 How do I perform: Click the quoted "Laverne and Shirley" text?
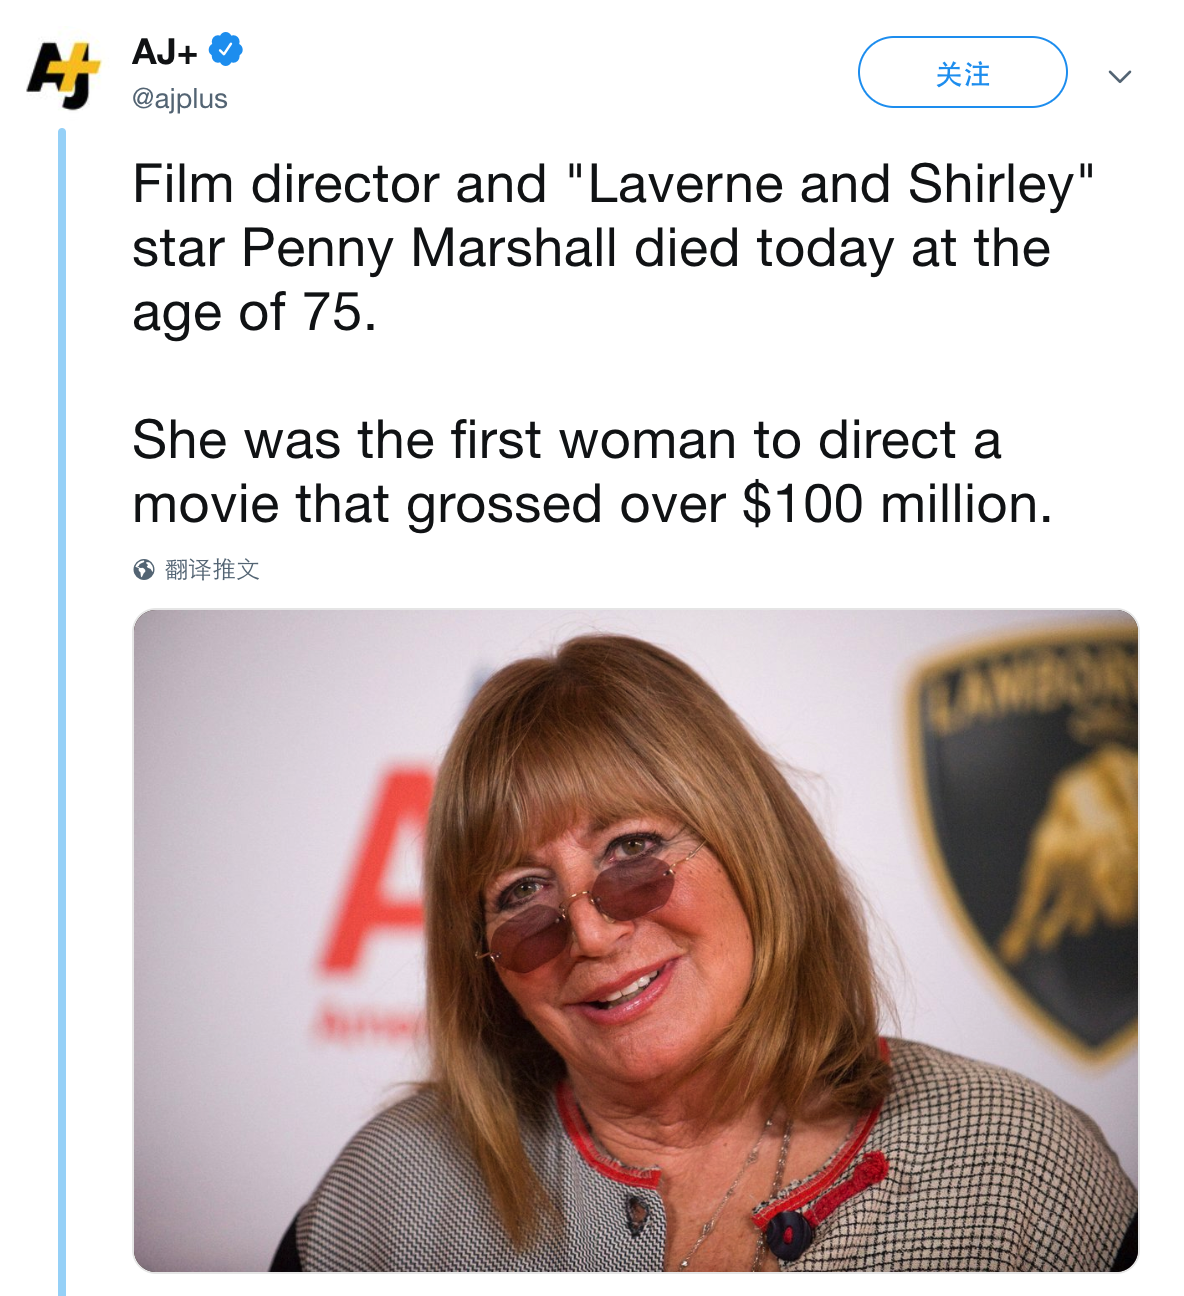pos(830,185)
